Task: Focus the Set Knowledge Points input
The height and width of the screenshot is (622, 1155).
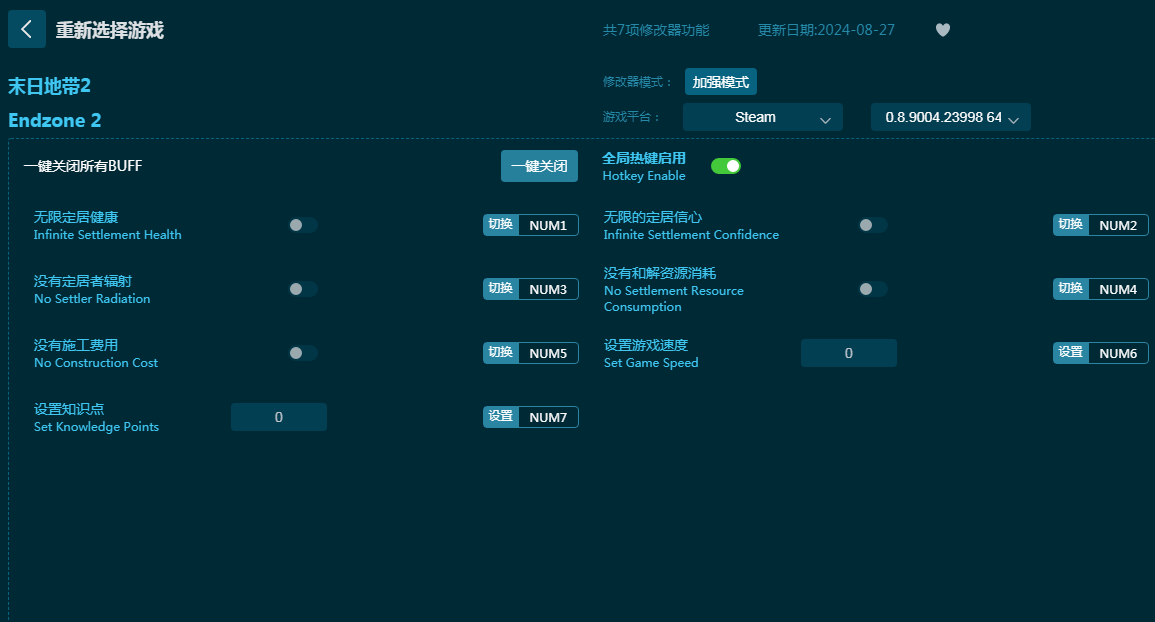Action: [278, 417]
